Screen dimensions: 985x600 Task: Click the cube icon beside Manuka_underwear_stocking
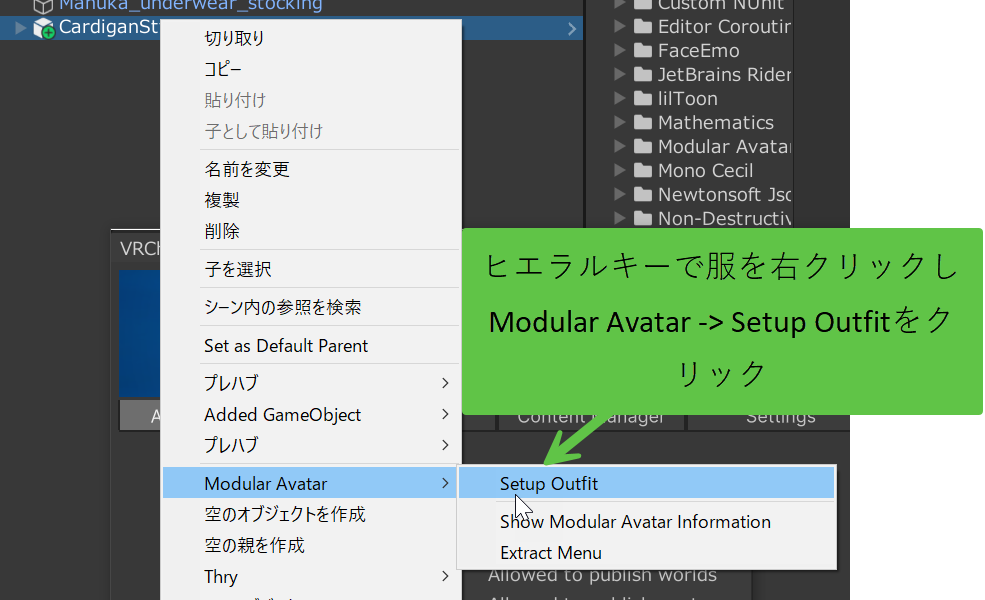(x=43, y=6)
